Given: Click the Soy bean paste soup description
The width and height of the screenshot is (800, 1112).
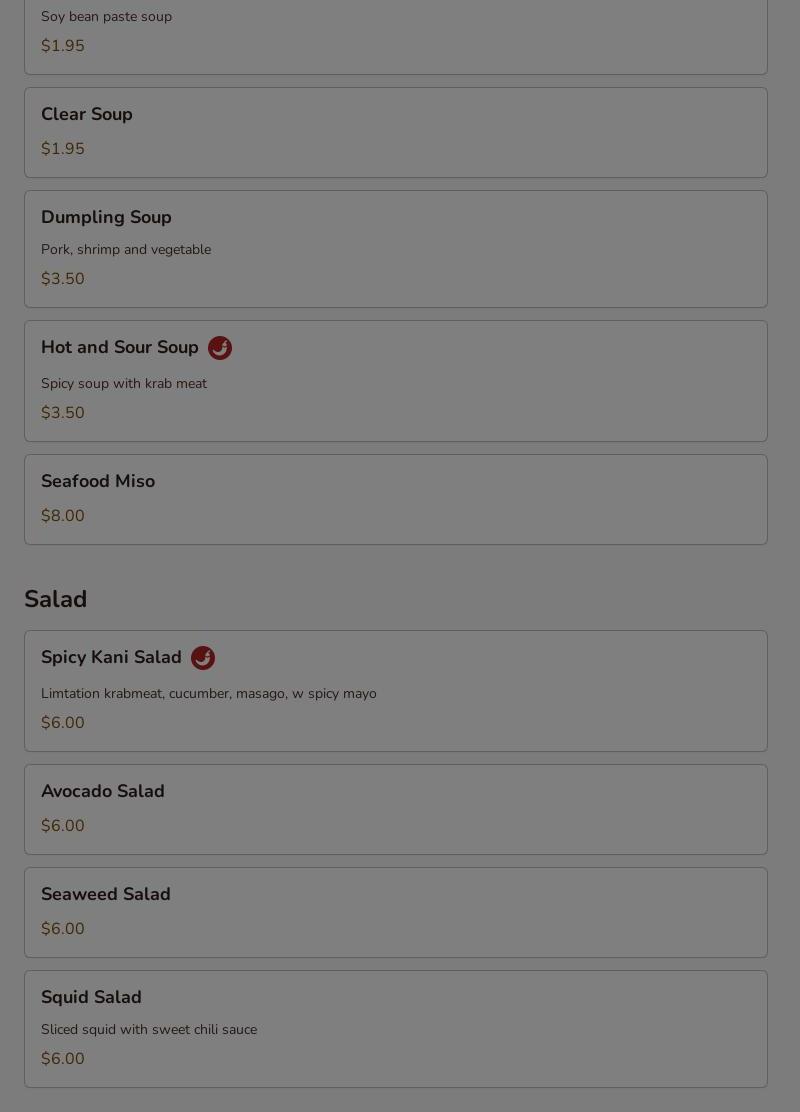Looking at the screenshot, I should pos(106,16).
